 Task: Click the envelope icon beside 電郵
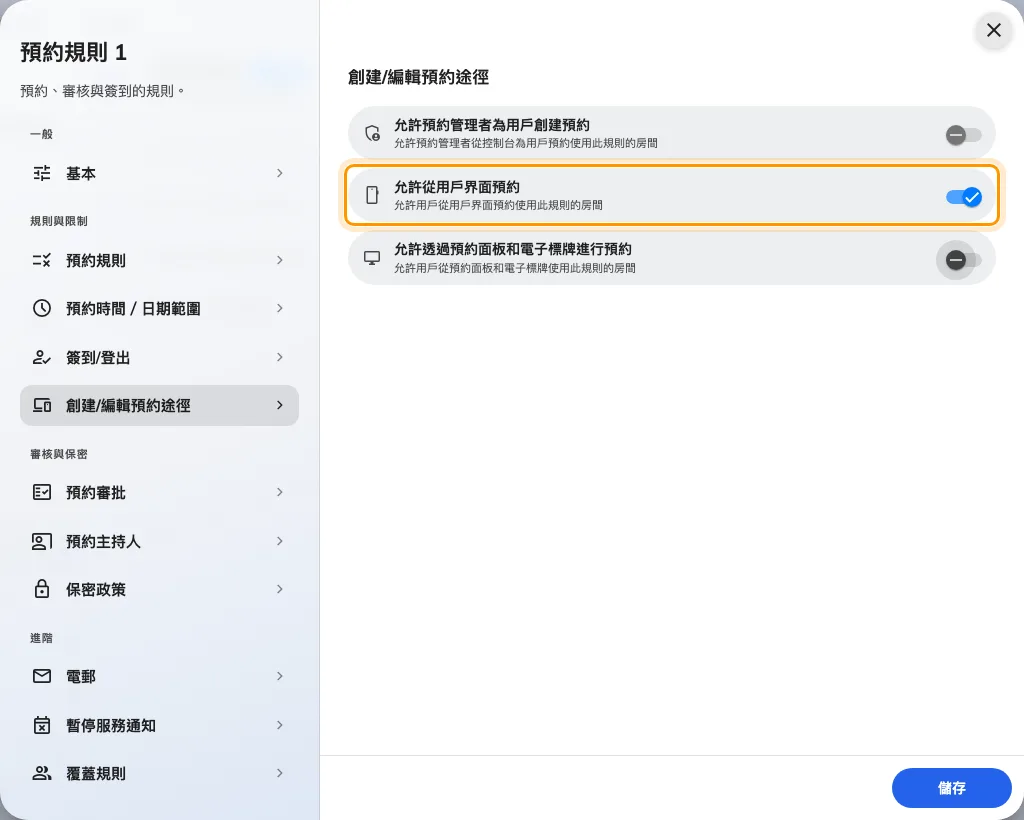(x=42, y=676)
